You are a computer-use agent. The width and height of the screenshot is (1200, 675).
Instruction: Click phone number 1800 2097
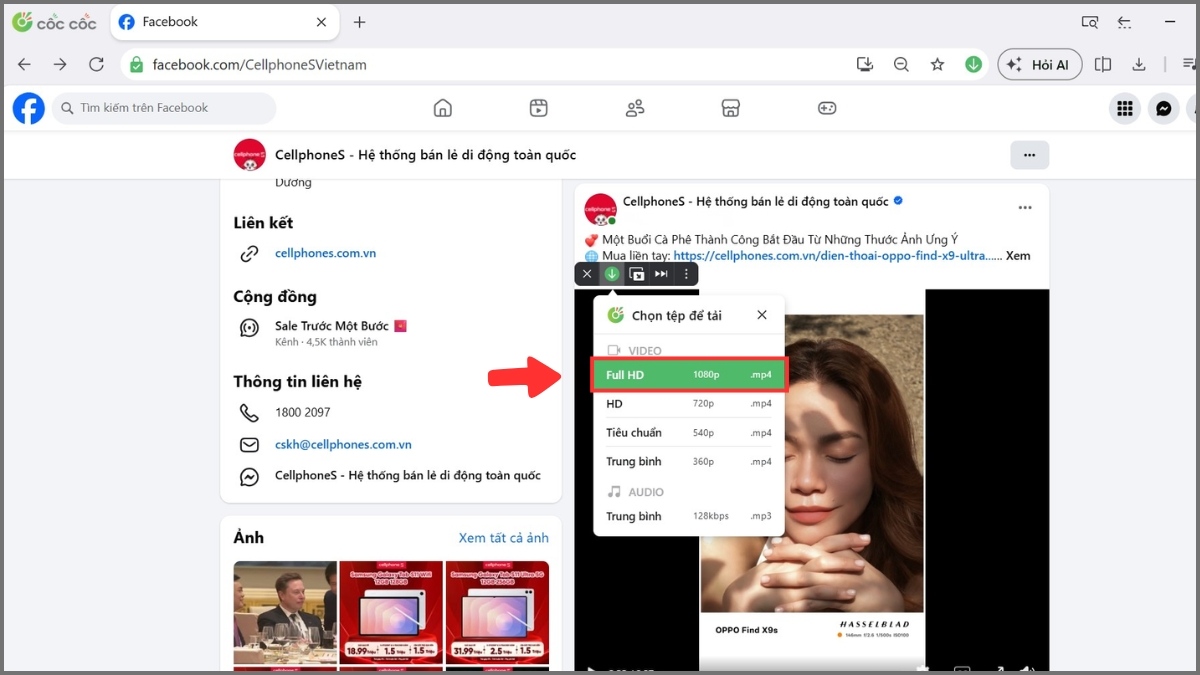302,412
